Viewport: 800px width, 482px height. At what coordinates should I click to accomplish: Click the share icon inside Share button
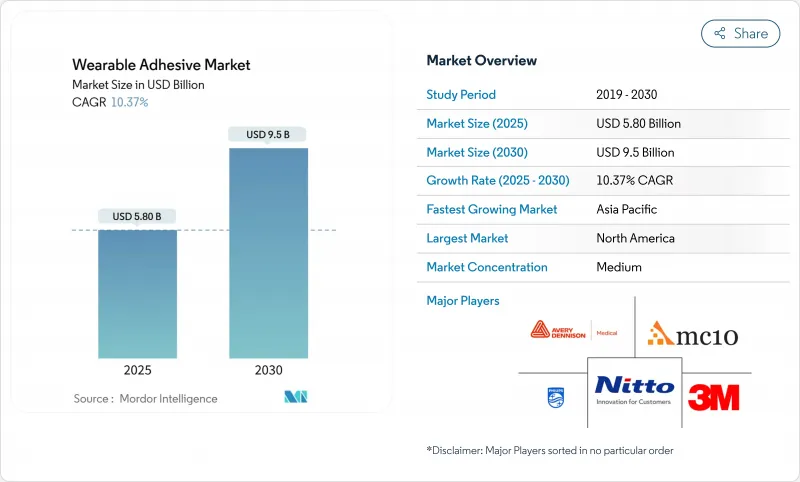[x=719, y=33]
